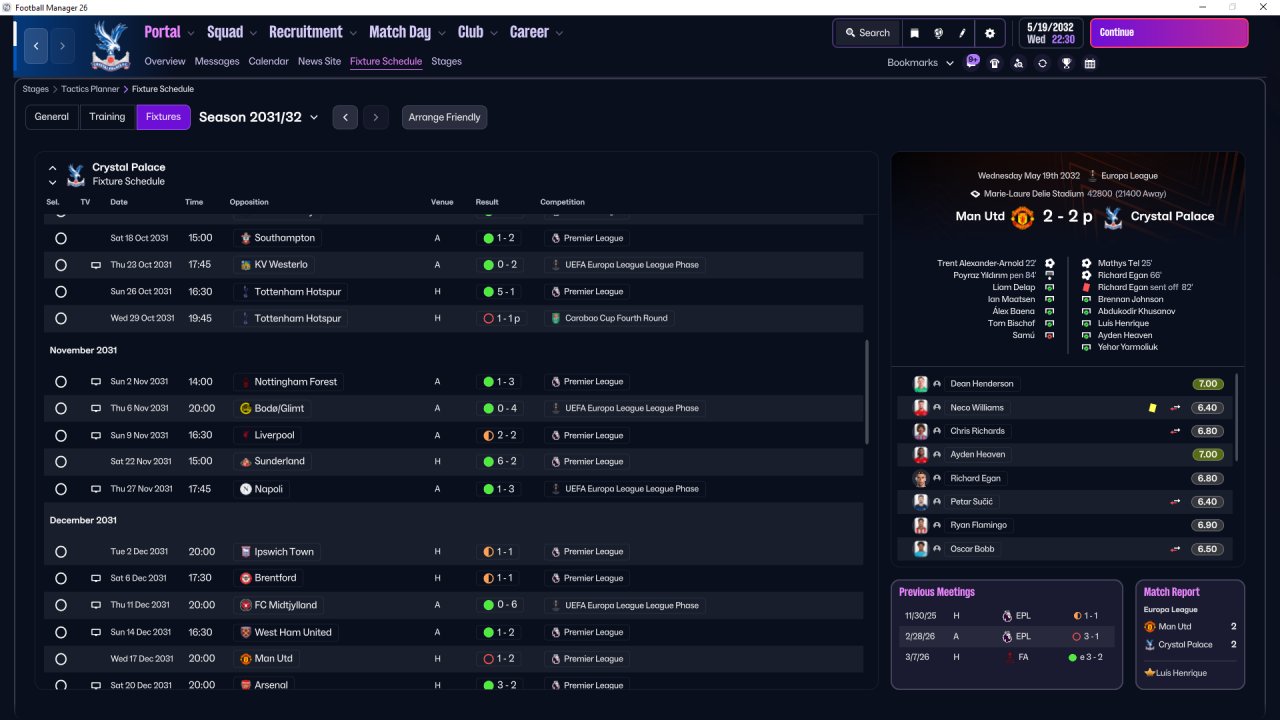This screenshot has height=720, width=1280.
Task: Select the General tab
Action: pos(52,117)
